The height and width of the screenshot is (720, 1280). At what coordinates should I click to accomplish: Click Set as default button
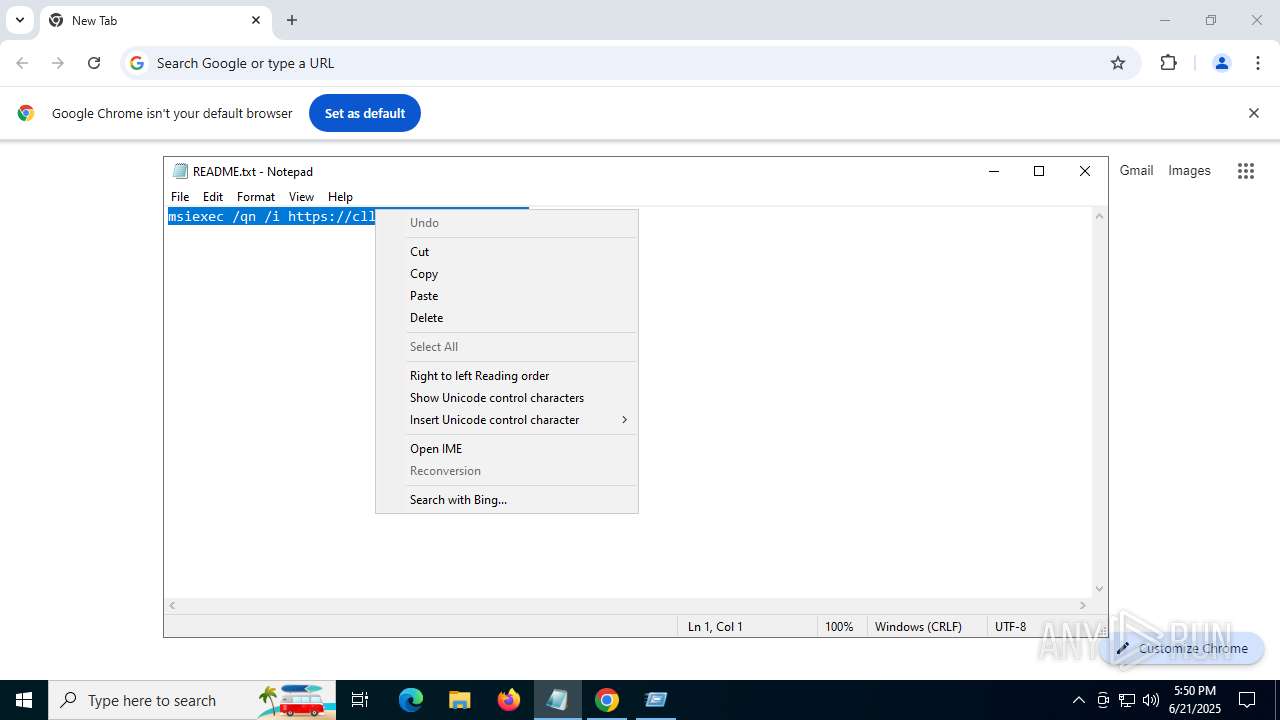[365, 113]
